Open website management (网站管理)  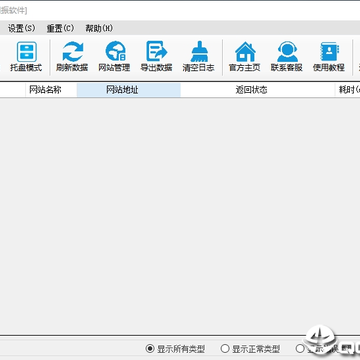click(x=114, y=57)
